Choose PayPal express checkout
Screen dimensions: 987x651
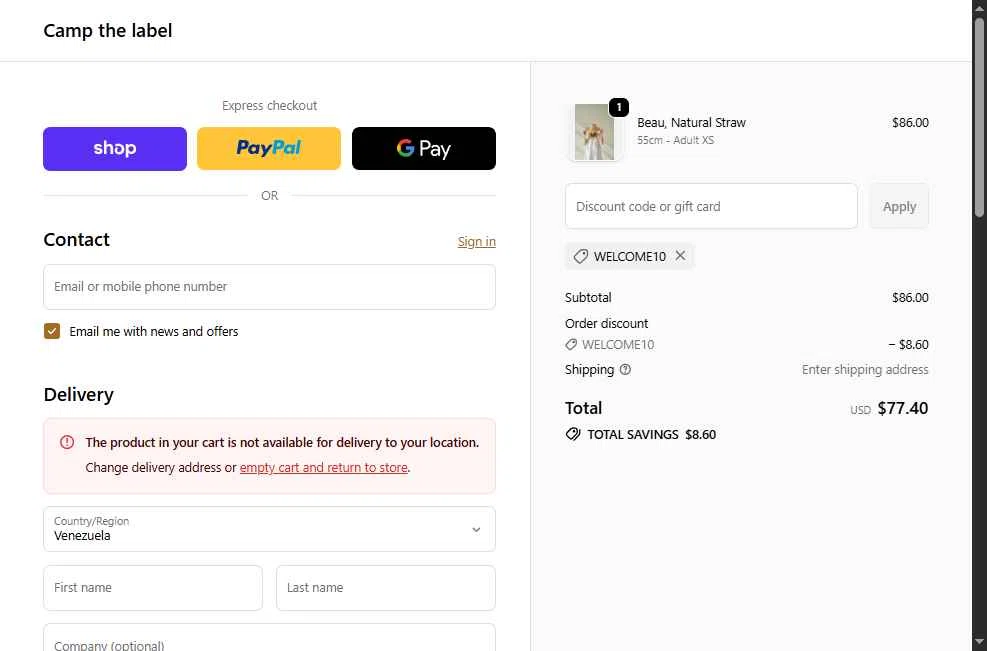(x=269, y=149)
